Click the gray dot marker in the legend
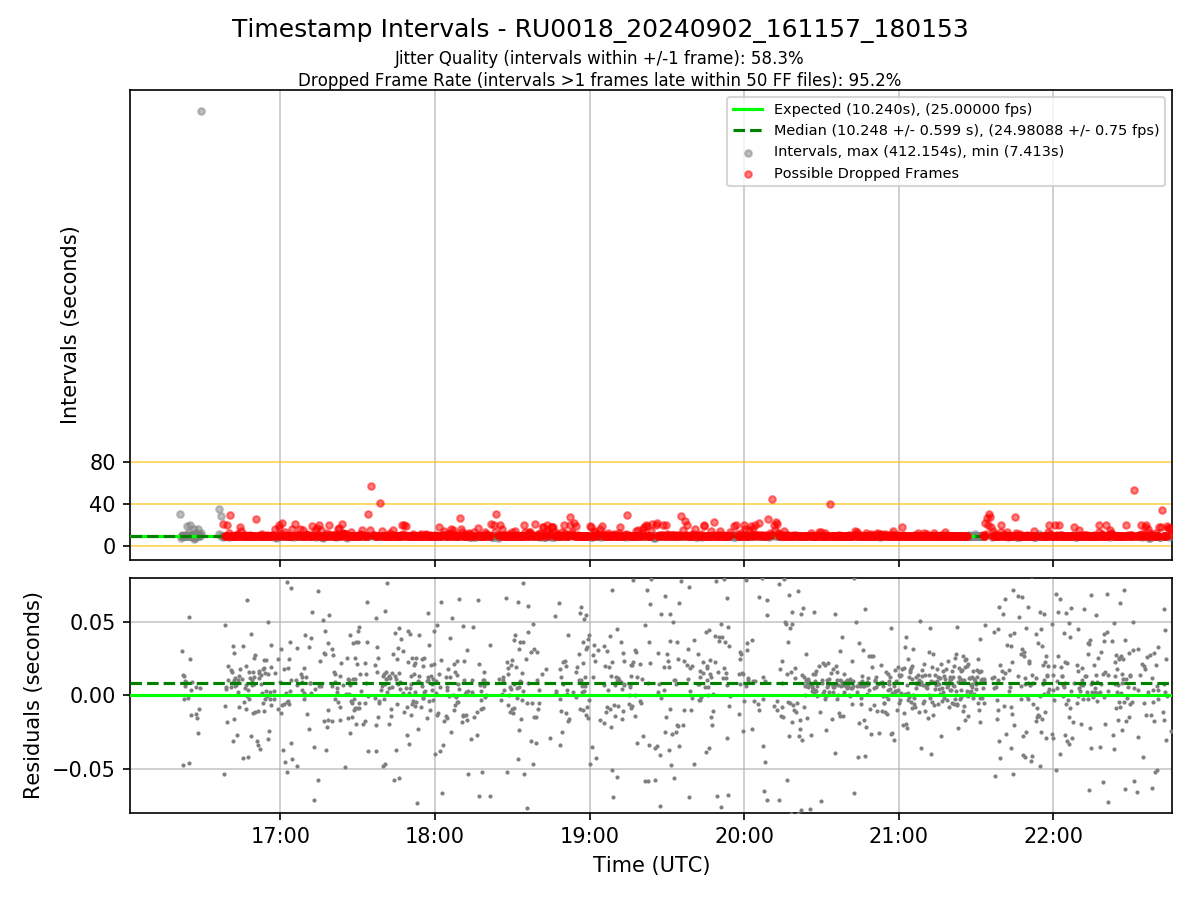This screenshot has width=1200, height=900. coord(748,152)
